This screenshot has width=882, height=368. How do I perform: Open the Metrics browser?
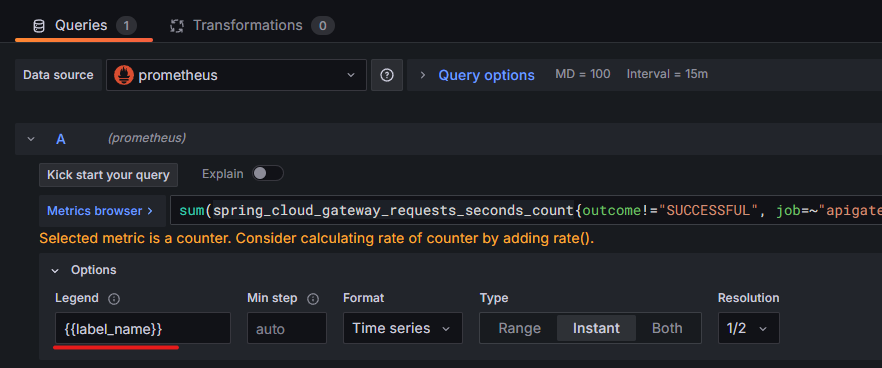click(100, 211)
